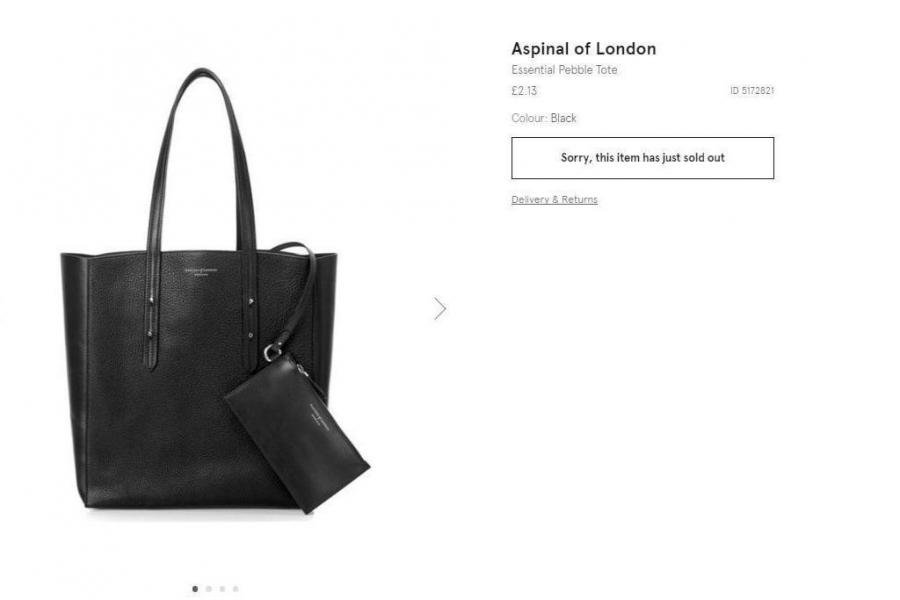Viewport: 900px width, 600px height.
Task: Select the fourth carousel dot indicator
Action: [x=235, y=589]
